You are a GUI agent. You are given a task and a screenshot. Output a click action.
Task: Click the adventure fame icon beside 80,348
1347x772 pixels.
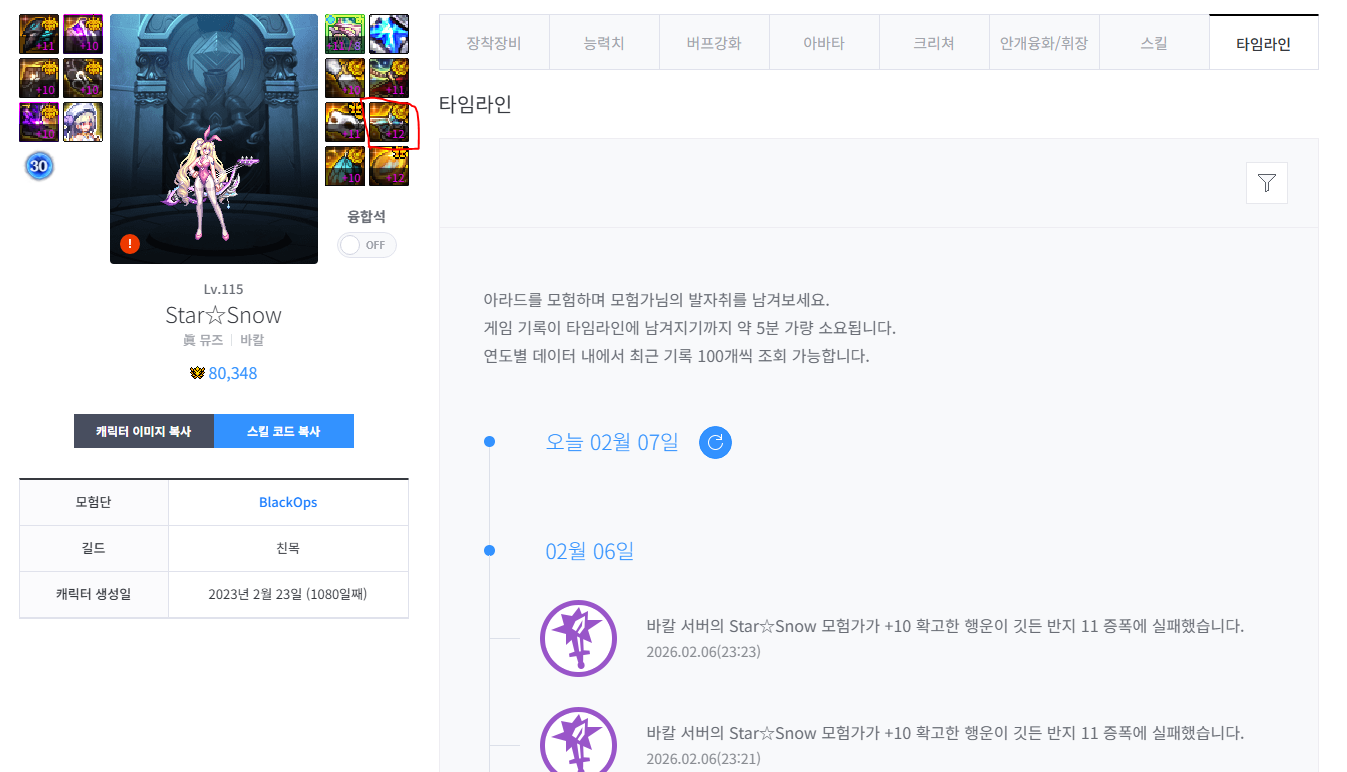(197, 374)
